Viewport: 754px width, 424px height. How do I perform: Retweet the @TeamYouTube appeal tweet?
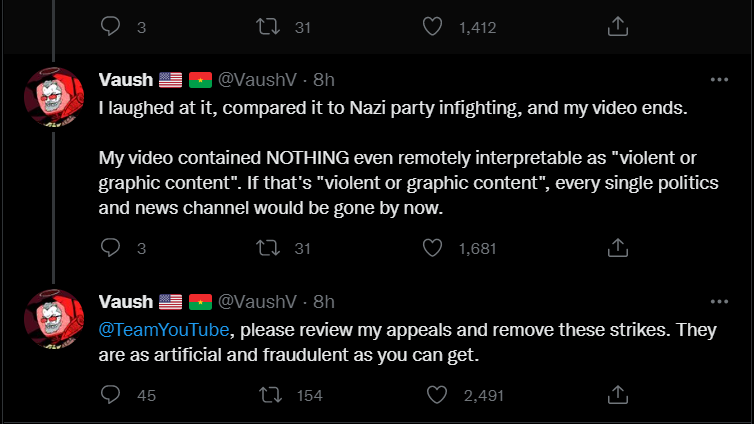click(x=270, y=395)
